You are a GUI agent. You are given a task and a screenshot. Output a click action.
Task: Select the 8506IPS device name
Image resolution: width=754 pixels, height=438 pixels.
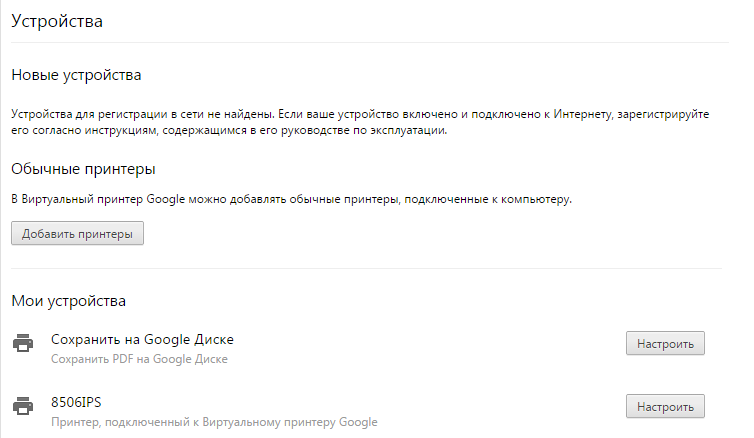pyautogui.click(x=77, y=402)
